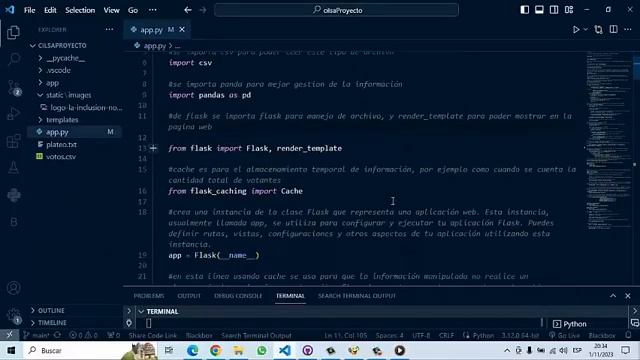Open the Go menu
Screen dimensions: 640x360
(x=133, y=10)
